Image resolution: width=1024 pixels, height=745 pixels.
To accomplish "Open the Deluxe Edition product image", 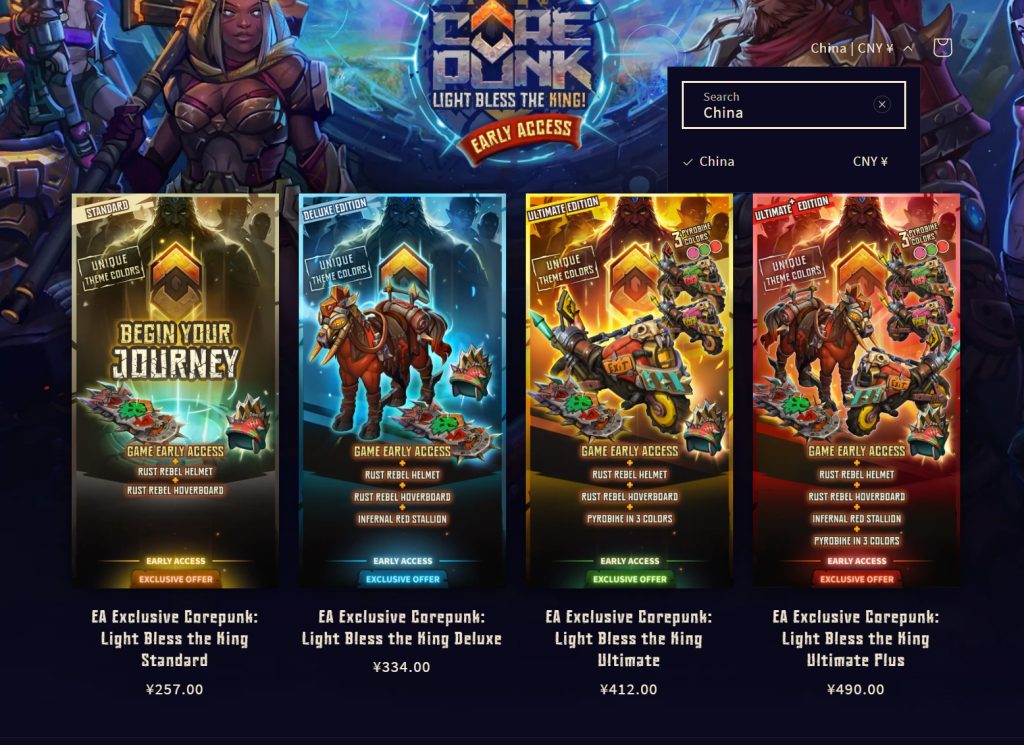I will pos(402,391).
